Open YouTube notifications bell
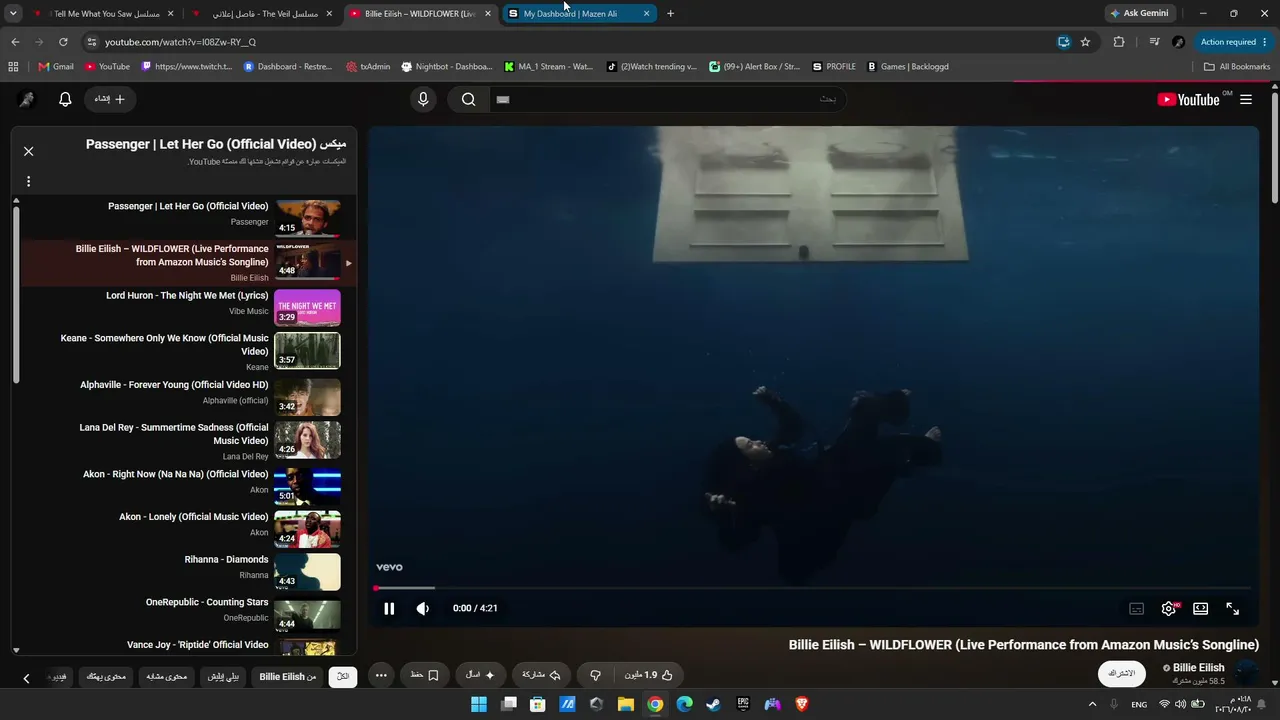The height and width of the screenshot is (720, 1280). pos(65,99)
